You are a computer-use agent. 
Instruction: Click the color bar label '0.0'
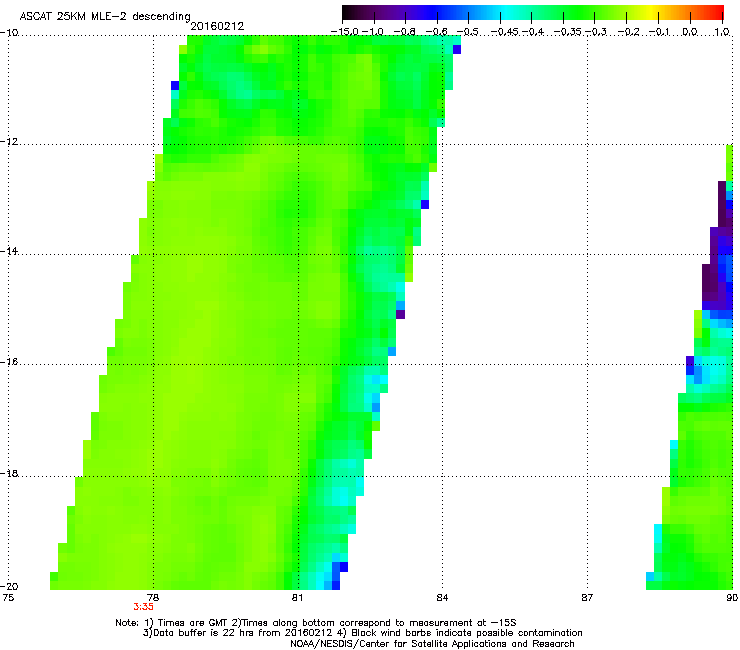click(x=690, y=32)
